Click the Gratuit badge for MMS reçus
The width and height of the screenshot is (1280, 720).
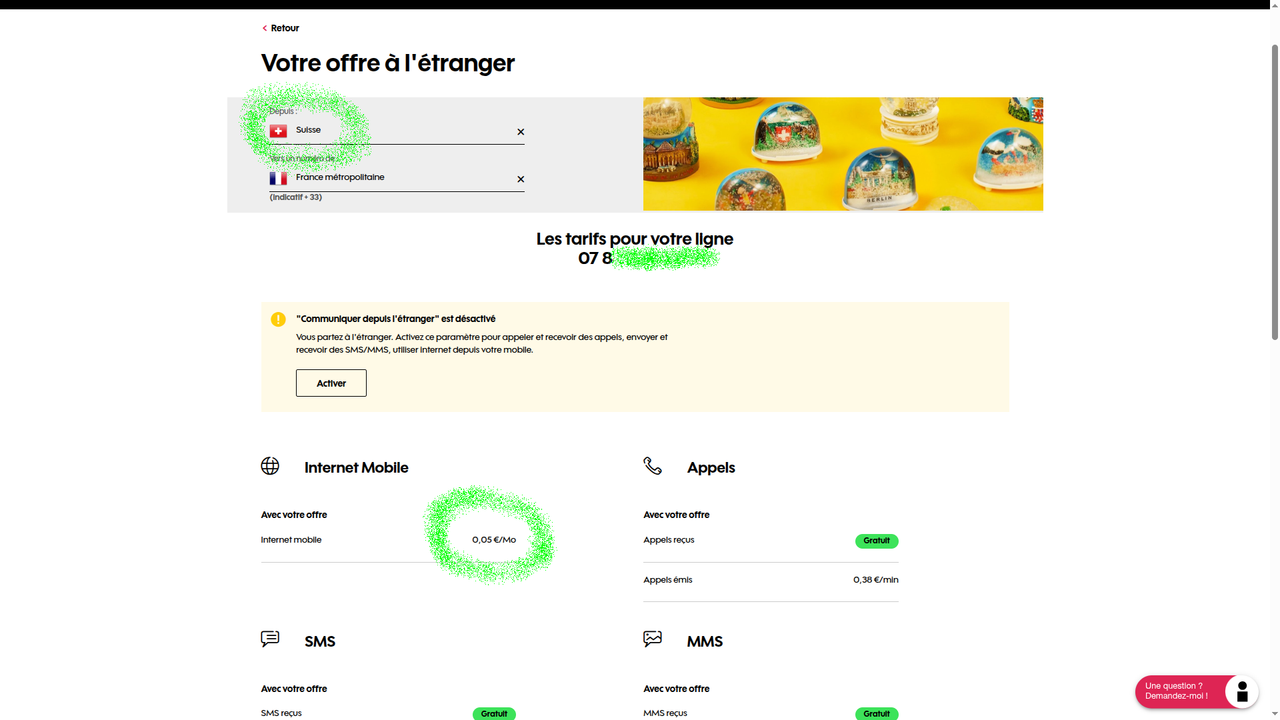pos(877,714)
